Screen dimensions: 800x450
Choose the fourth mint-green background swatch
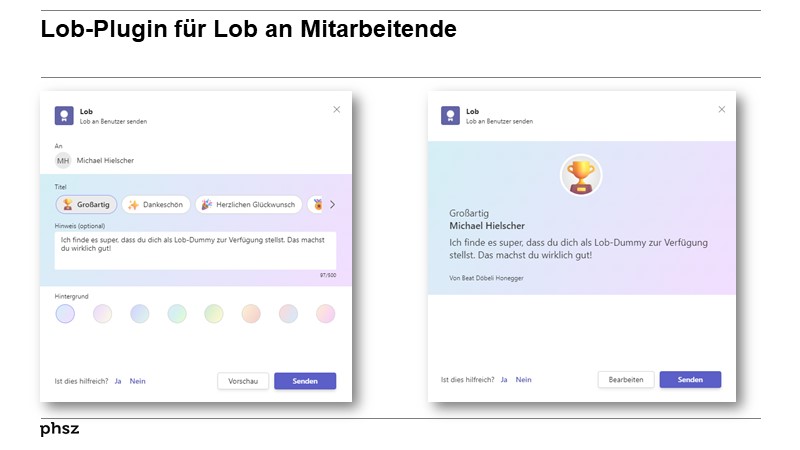(x=177, y=314)
